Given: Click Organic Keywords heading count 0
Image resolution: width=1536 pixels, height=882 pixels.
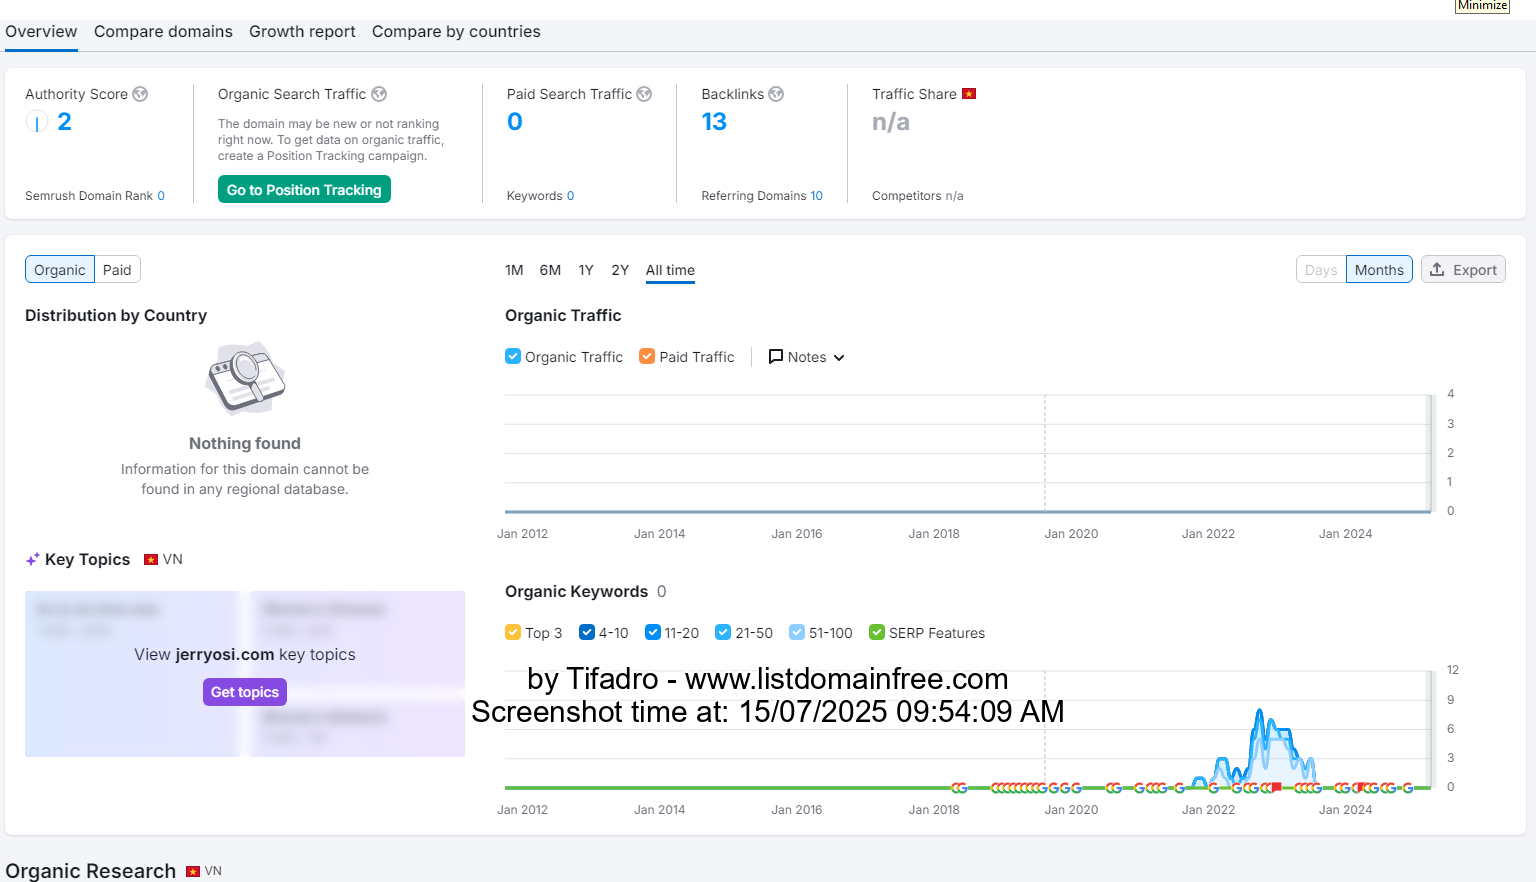Looking at the screenshot, I should coord(661,592).
